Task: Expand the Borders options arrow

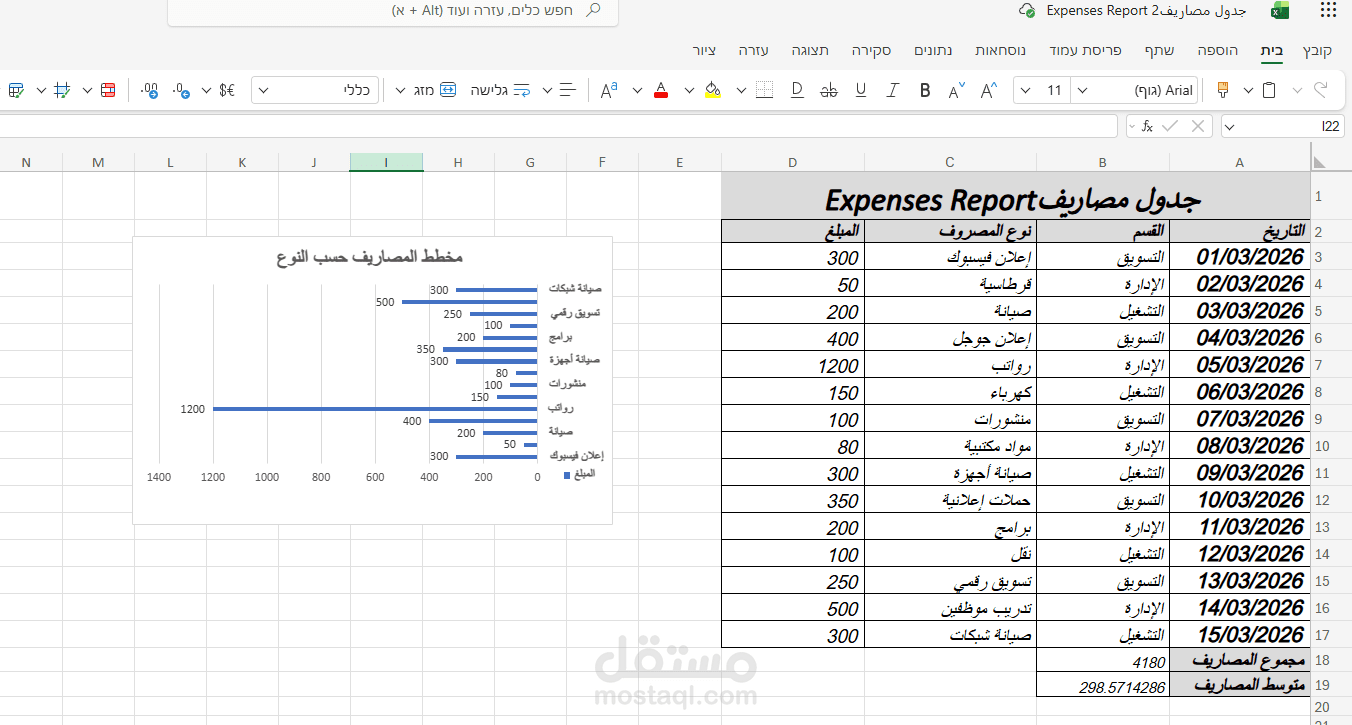Action: click(741, 90)
